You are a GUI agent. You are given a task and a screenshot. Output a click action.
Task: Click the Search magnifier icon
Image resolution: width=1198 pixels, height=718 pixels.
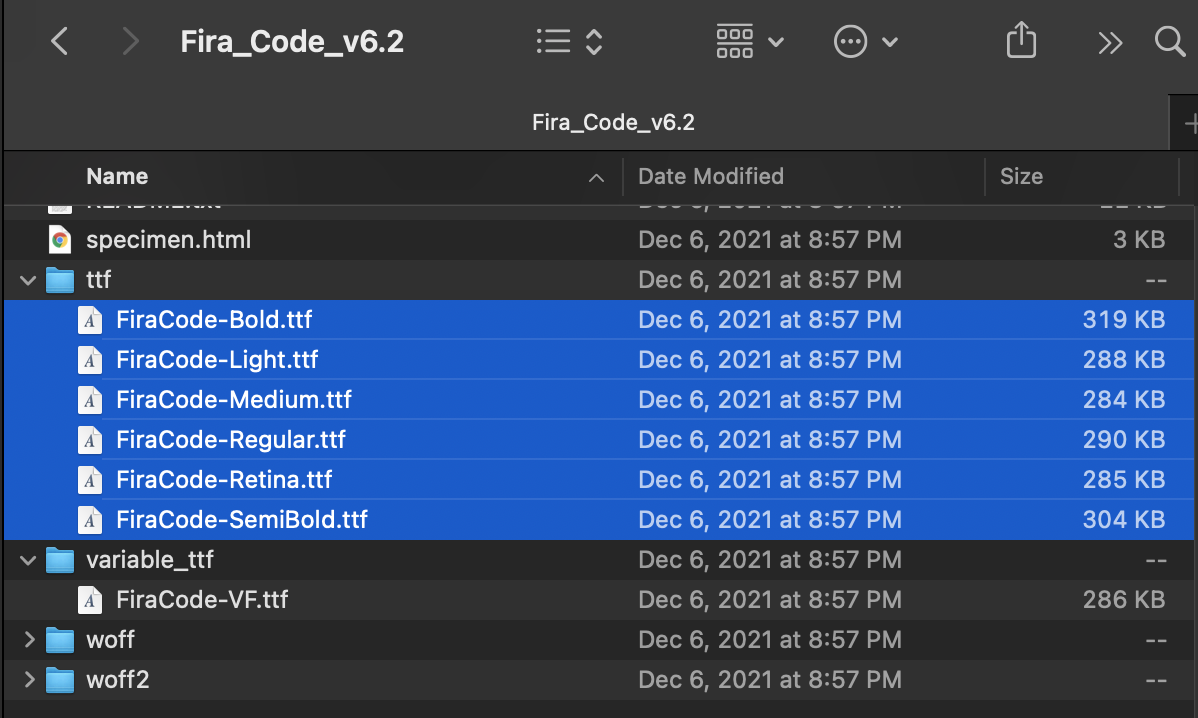[1168, 41]
